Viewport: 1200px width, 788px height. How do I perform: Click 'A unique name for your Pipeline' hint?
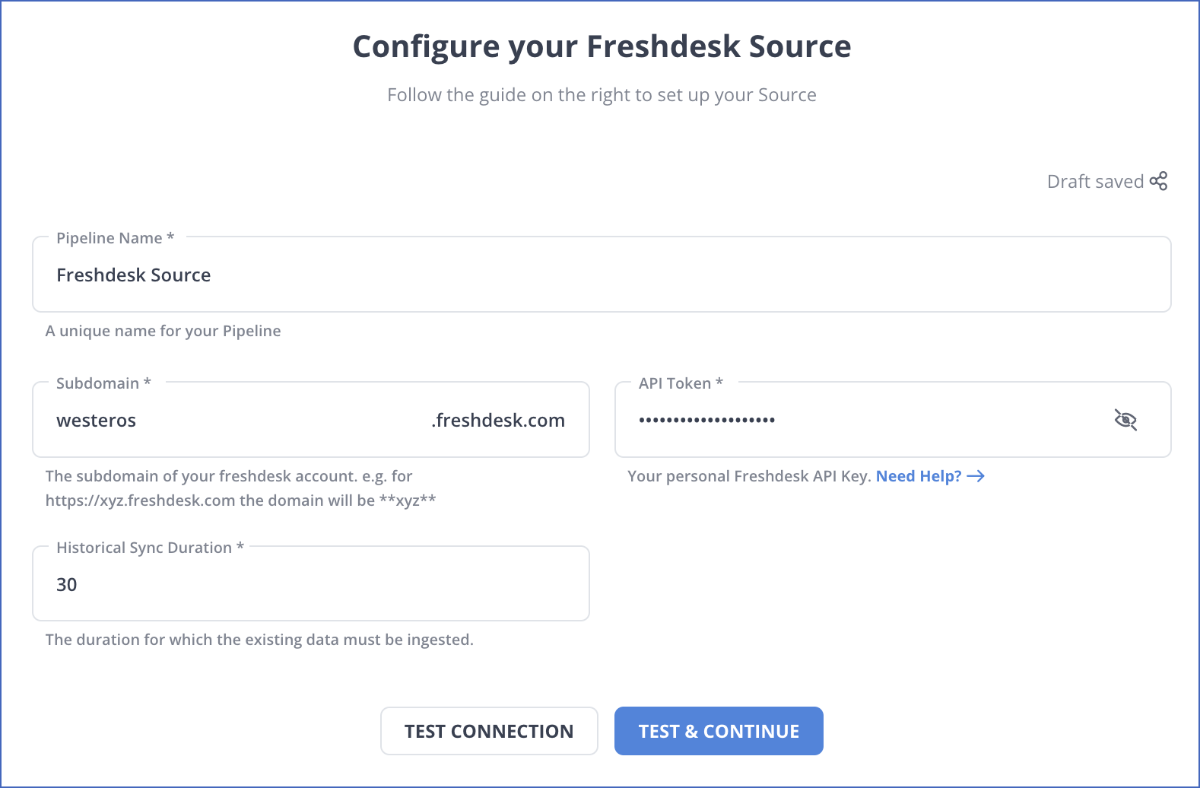pyautogui.click(x=163, y=331)
